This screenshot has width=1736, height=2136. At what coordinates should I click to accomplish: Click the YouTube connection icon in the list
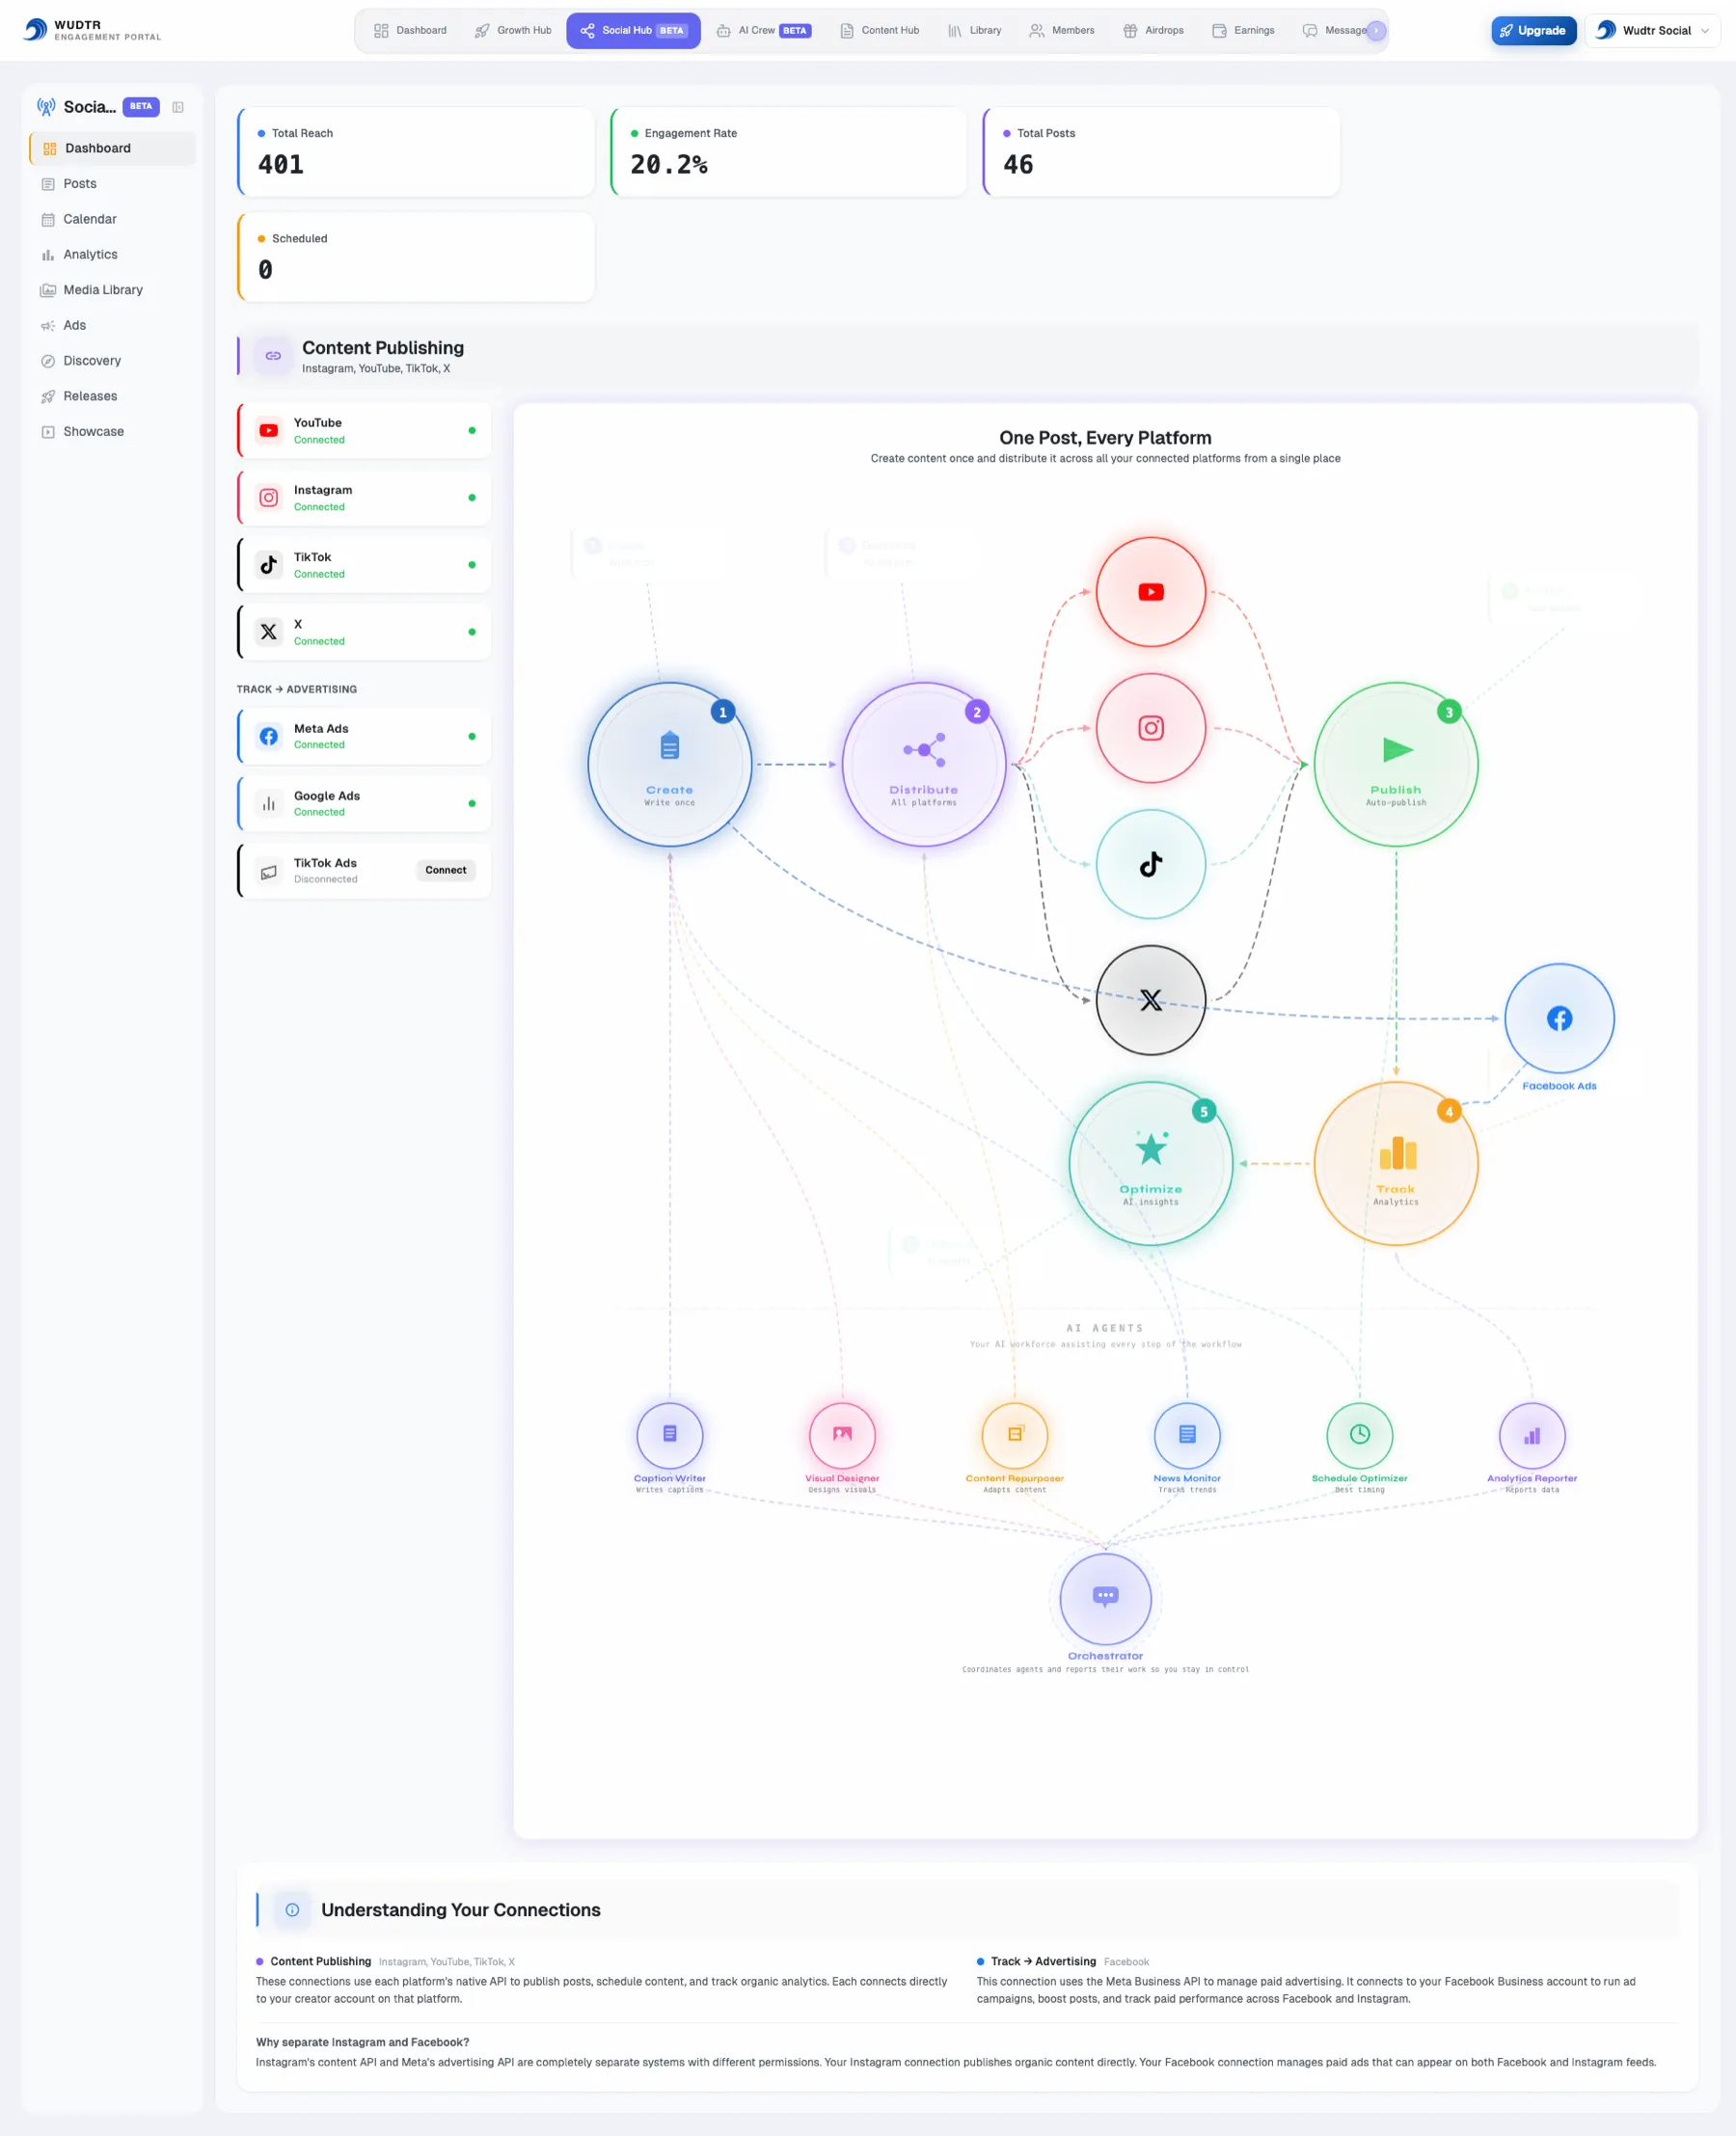coord(269,431)
